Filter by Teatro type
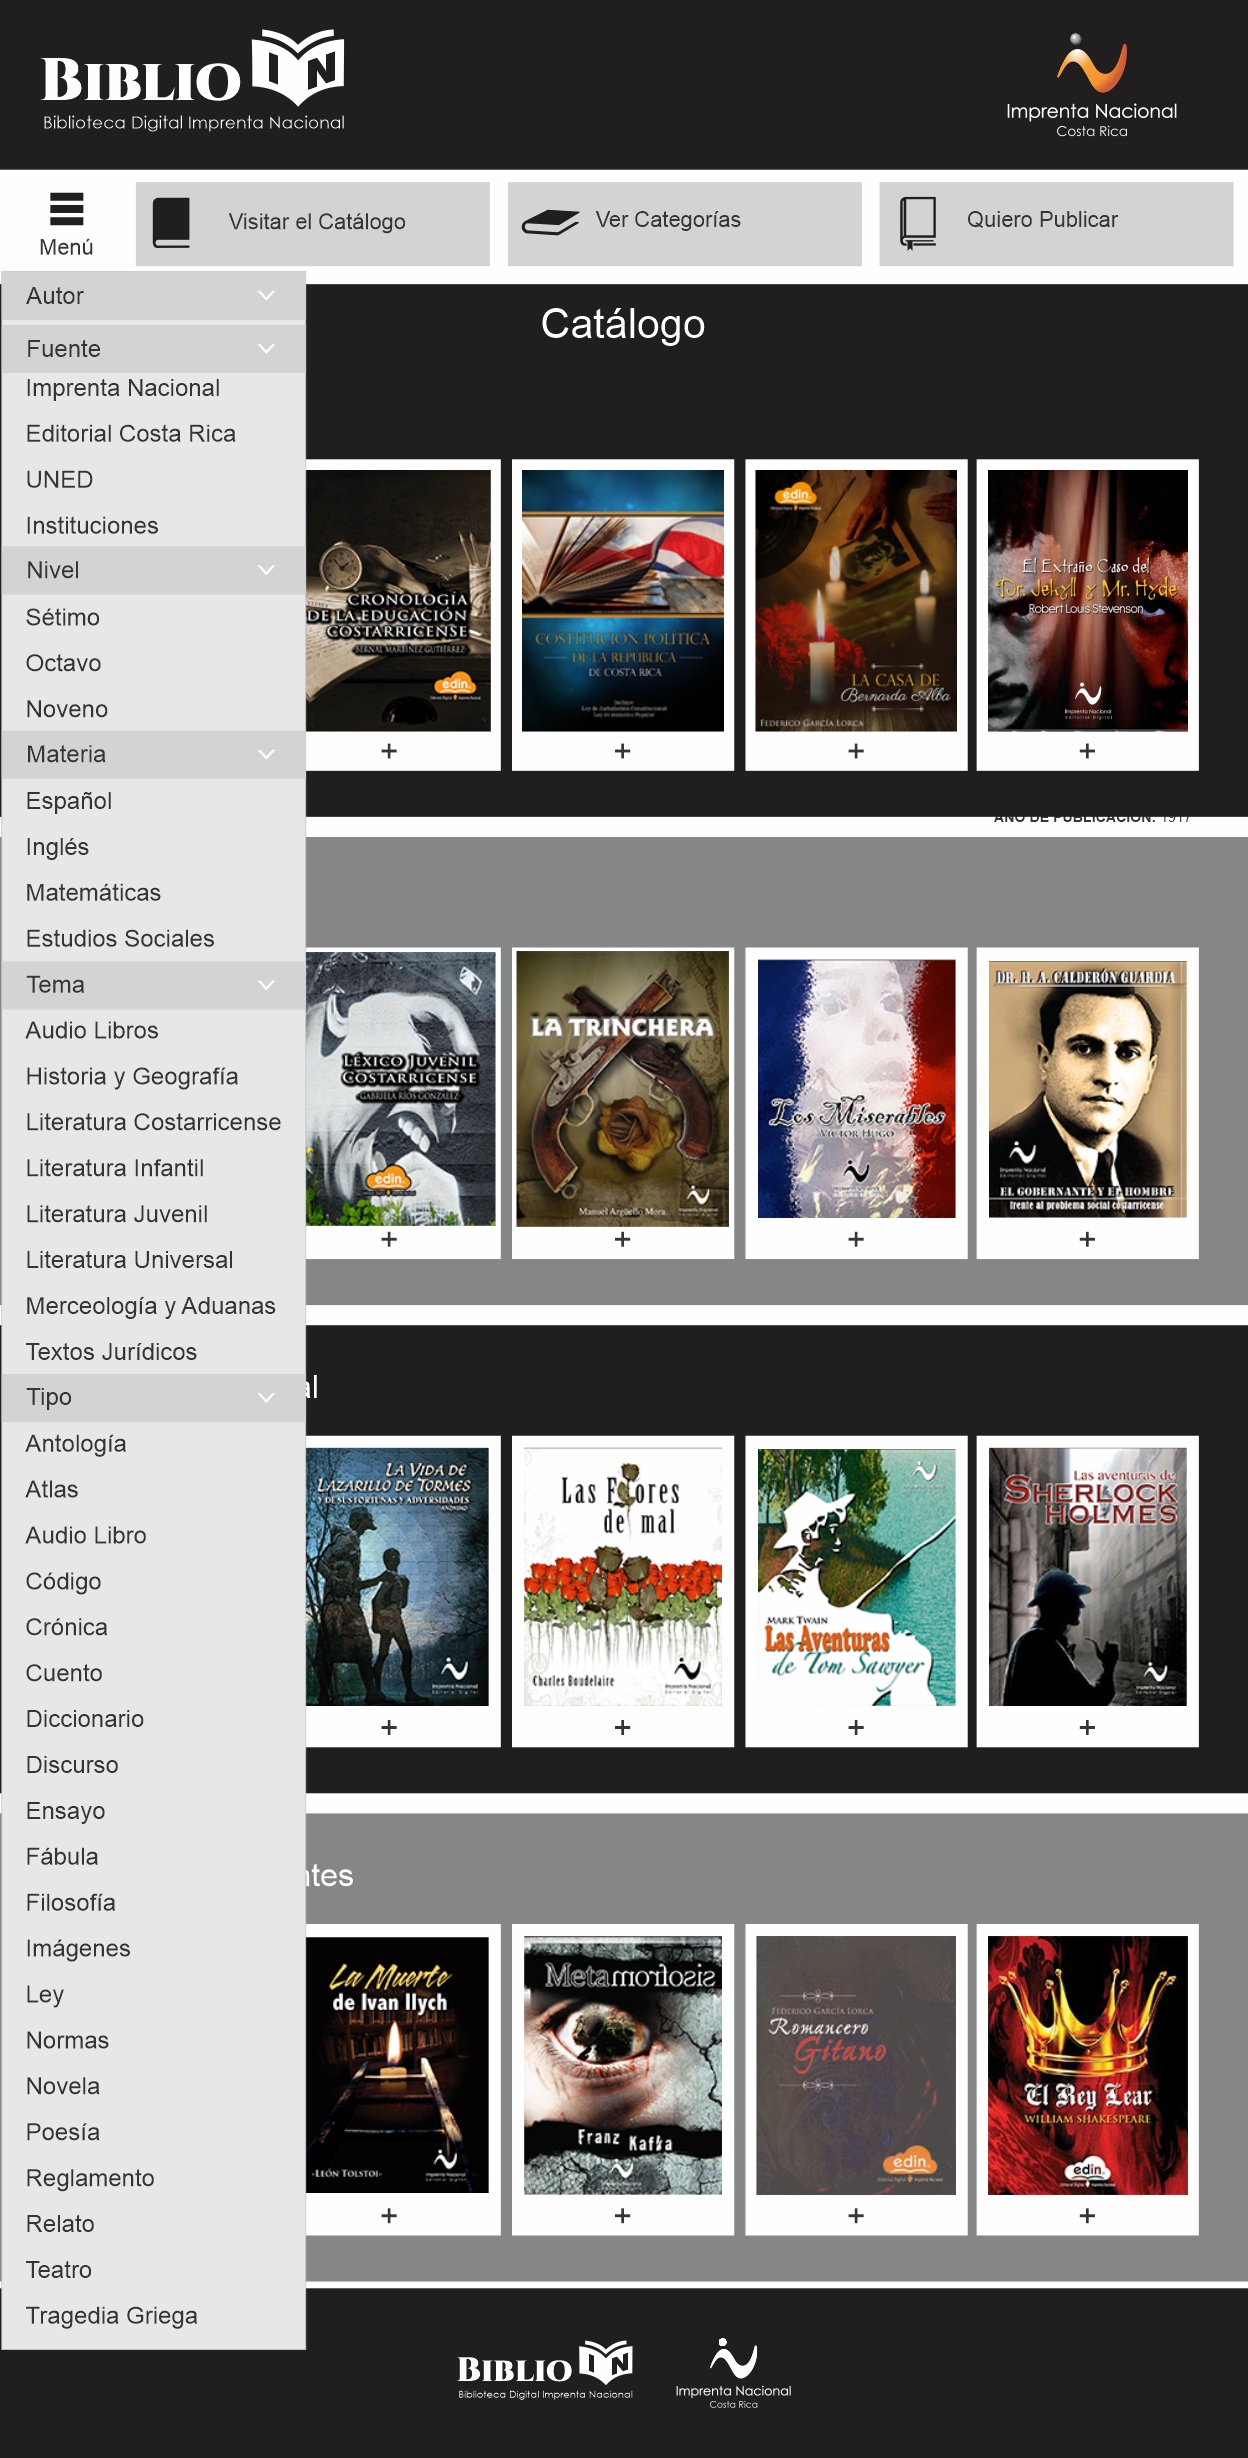Image resolution: width=1248 pixels, height=2458 pixels. click(59, 2270)
